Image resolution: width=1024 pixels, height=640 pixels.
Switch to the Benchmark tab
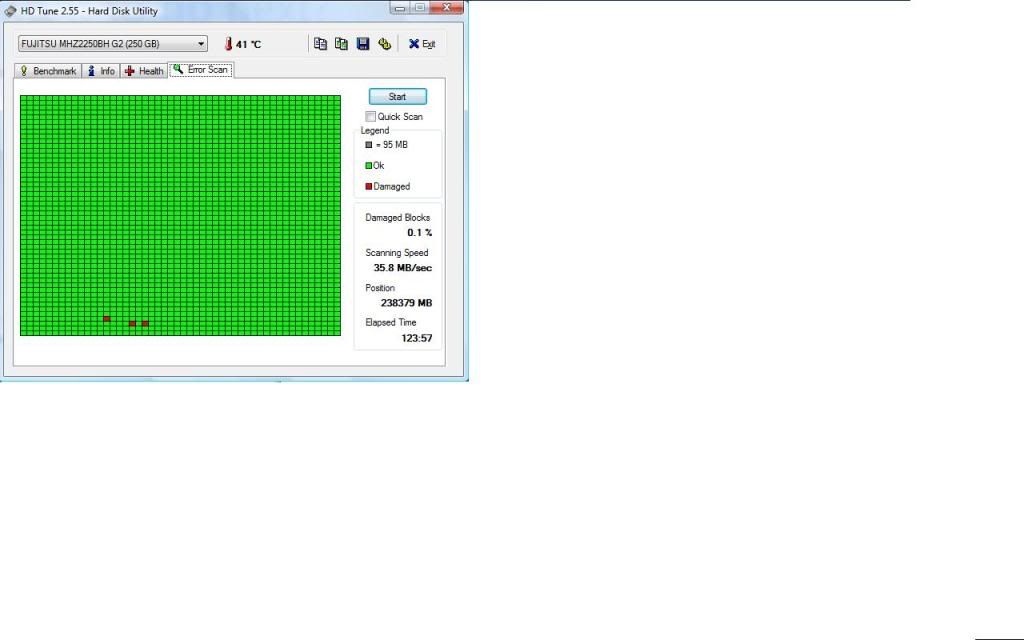click(48, 71)
